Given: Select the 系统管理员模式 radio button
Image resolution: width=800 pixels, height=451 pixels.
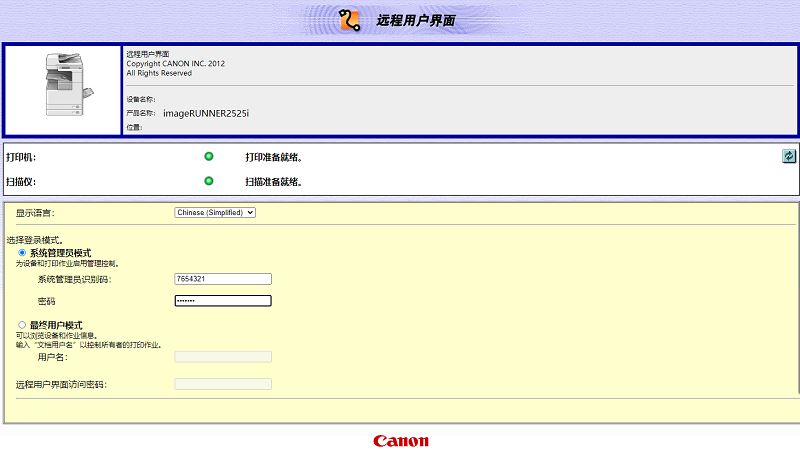Looking at the screenshot, I should point(22,253).
